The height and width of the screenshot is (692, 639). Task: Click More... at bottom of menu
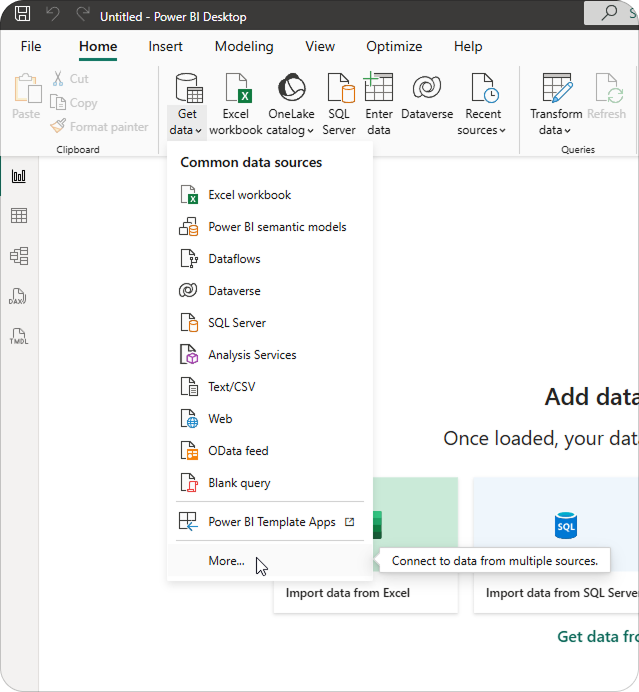pyautogui.click(x=270, y=560)
